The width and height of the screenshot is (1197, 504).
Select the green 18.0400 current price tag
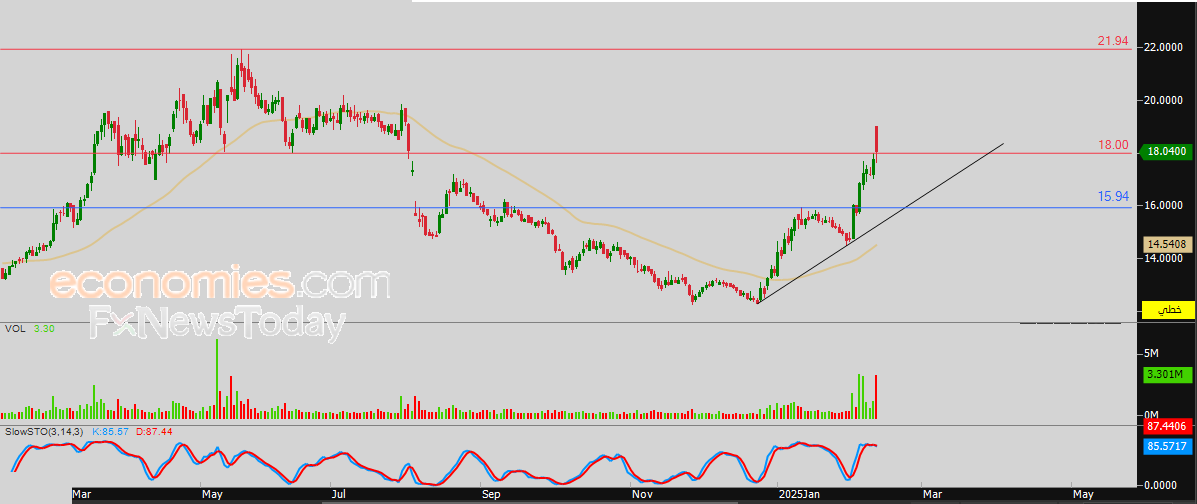pos(1167,152)
